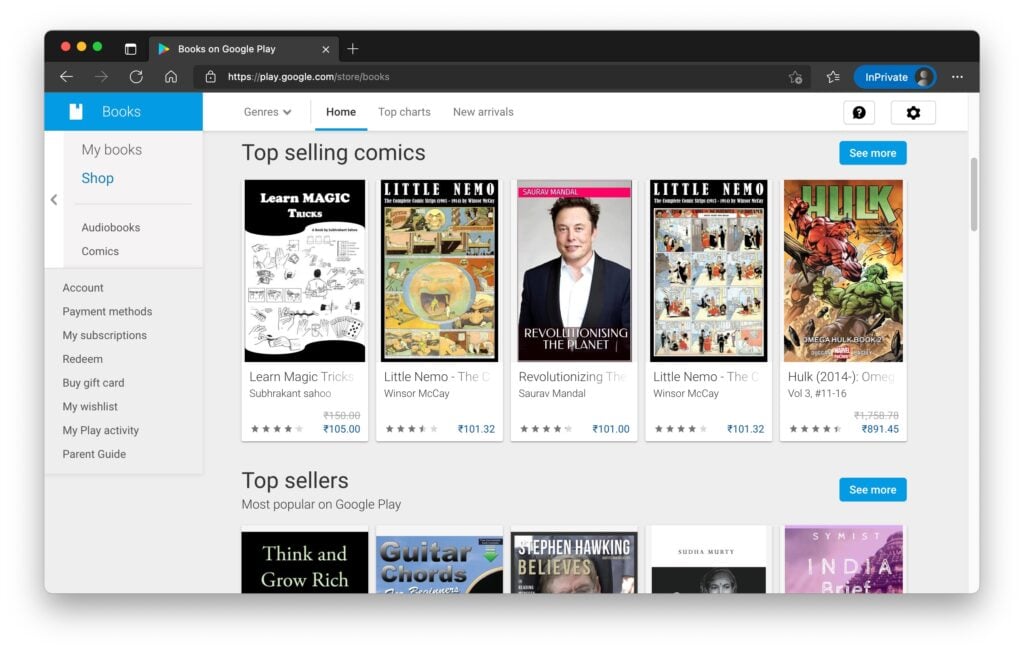Image resolution: width=1024 pixels, height=652 pixels.
Task: Click the URL address bar
Action: click(x=503, y=77)
